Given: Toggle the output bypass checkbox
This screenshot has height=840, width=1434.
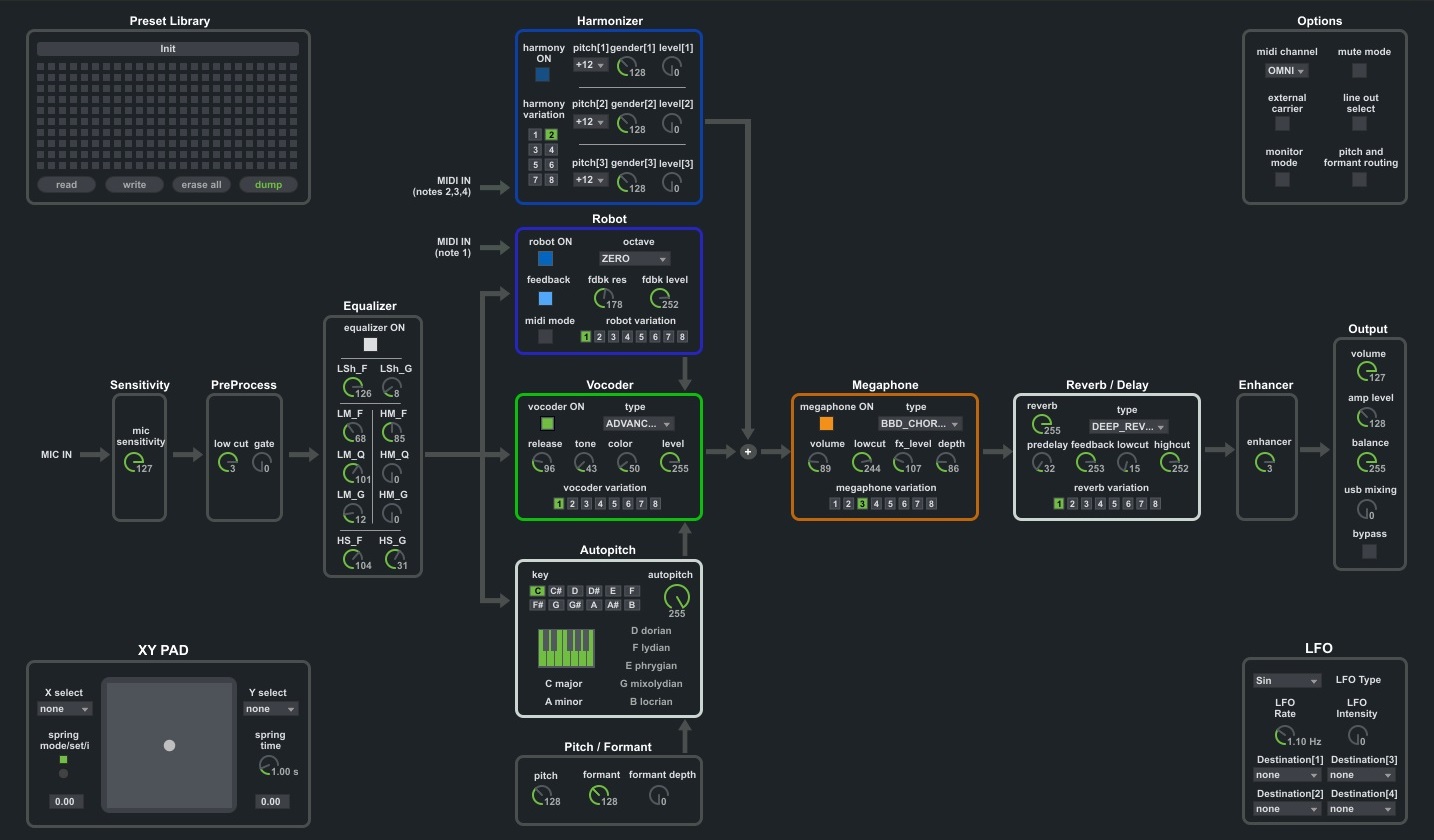Looking at the screenshot, I should (x=1369, y=551).
